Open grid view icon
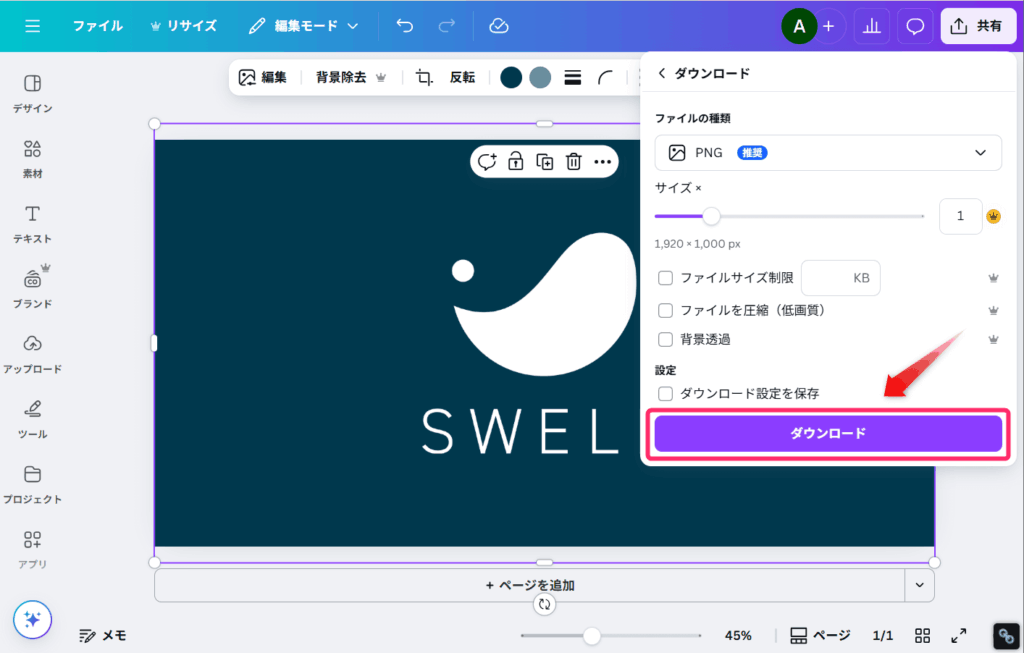Screen dimensions: 1024x653 point(922,635)
